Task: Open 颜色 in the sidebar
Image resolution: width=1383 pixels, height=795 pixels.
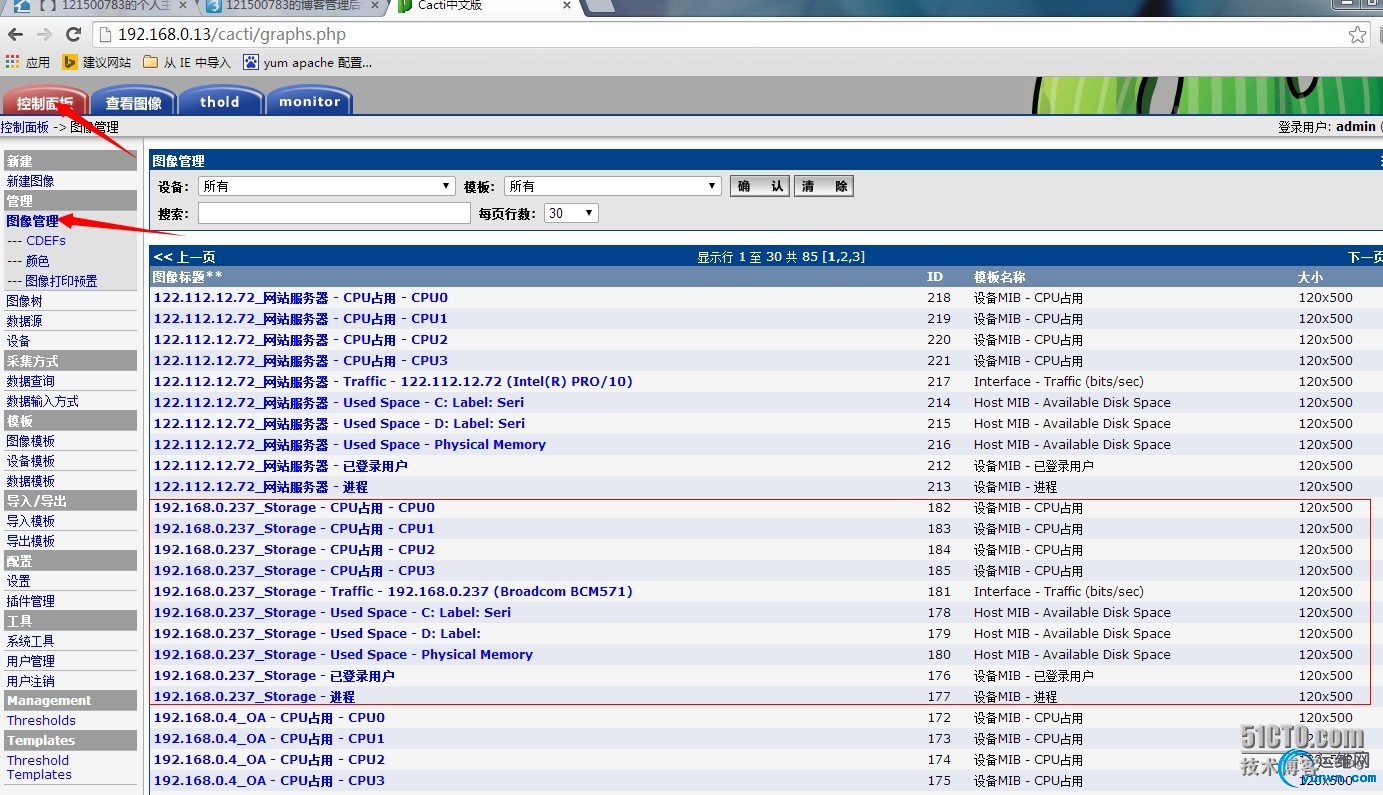Action: [37, 261]
